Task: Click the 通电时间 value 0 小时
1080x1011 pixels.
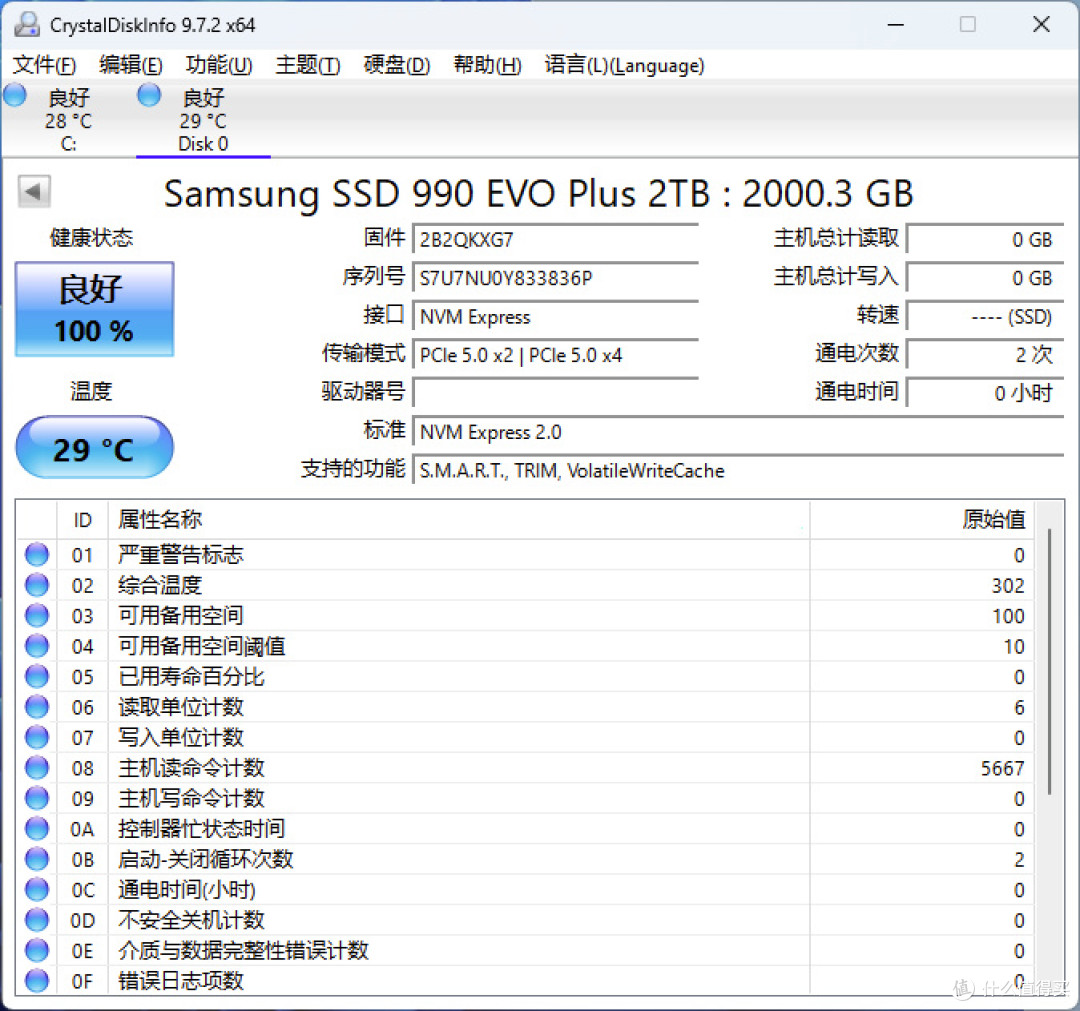Action: [x=985, y=393]
